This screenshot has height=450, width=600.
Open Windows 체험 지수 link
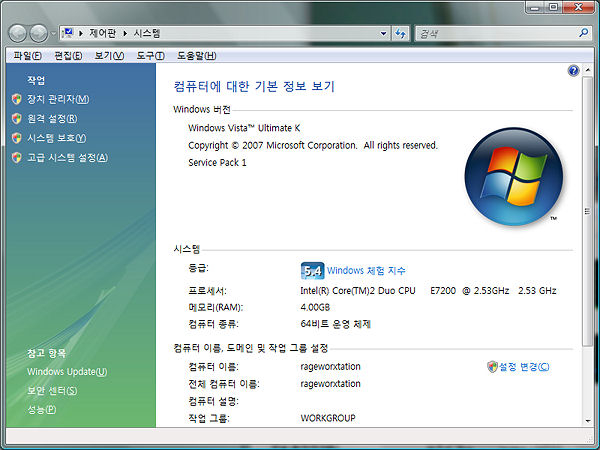[366, 271]
